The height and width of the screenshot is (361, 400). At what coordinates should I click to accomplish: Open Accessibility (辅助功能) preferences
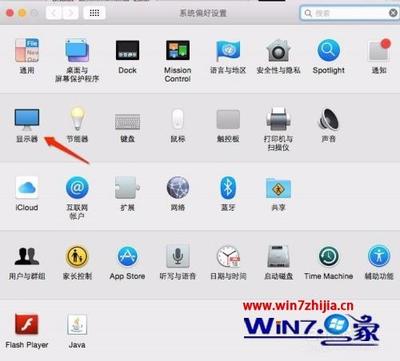(379, 257)
